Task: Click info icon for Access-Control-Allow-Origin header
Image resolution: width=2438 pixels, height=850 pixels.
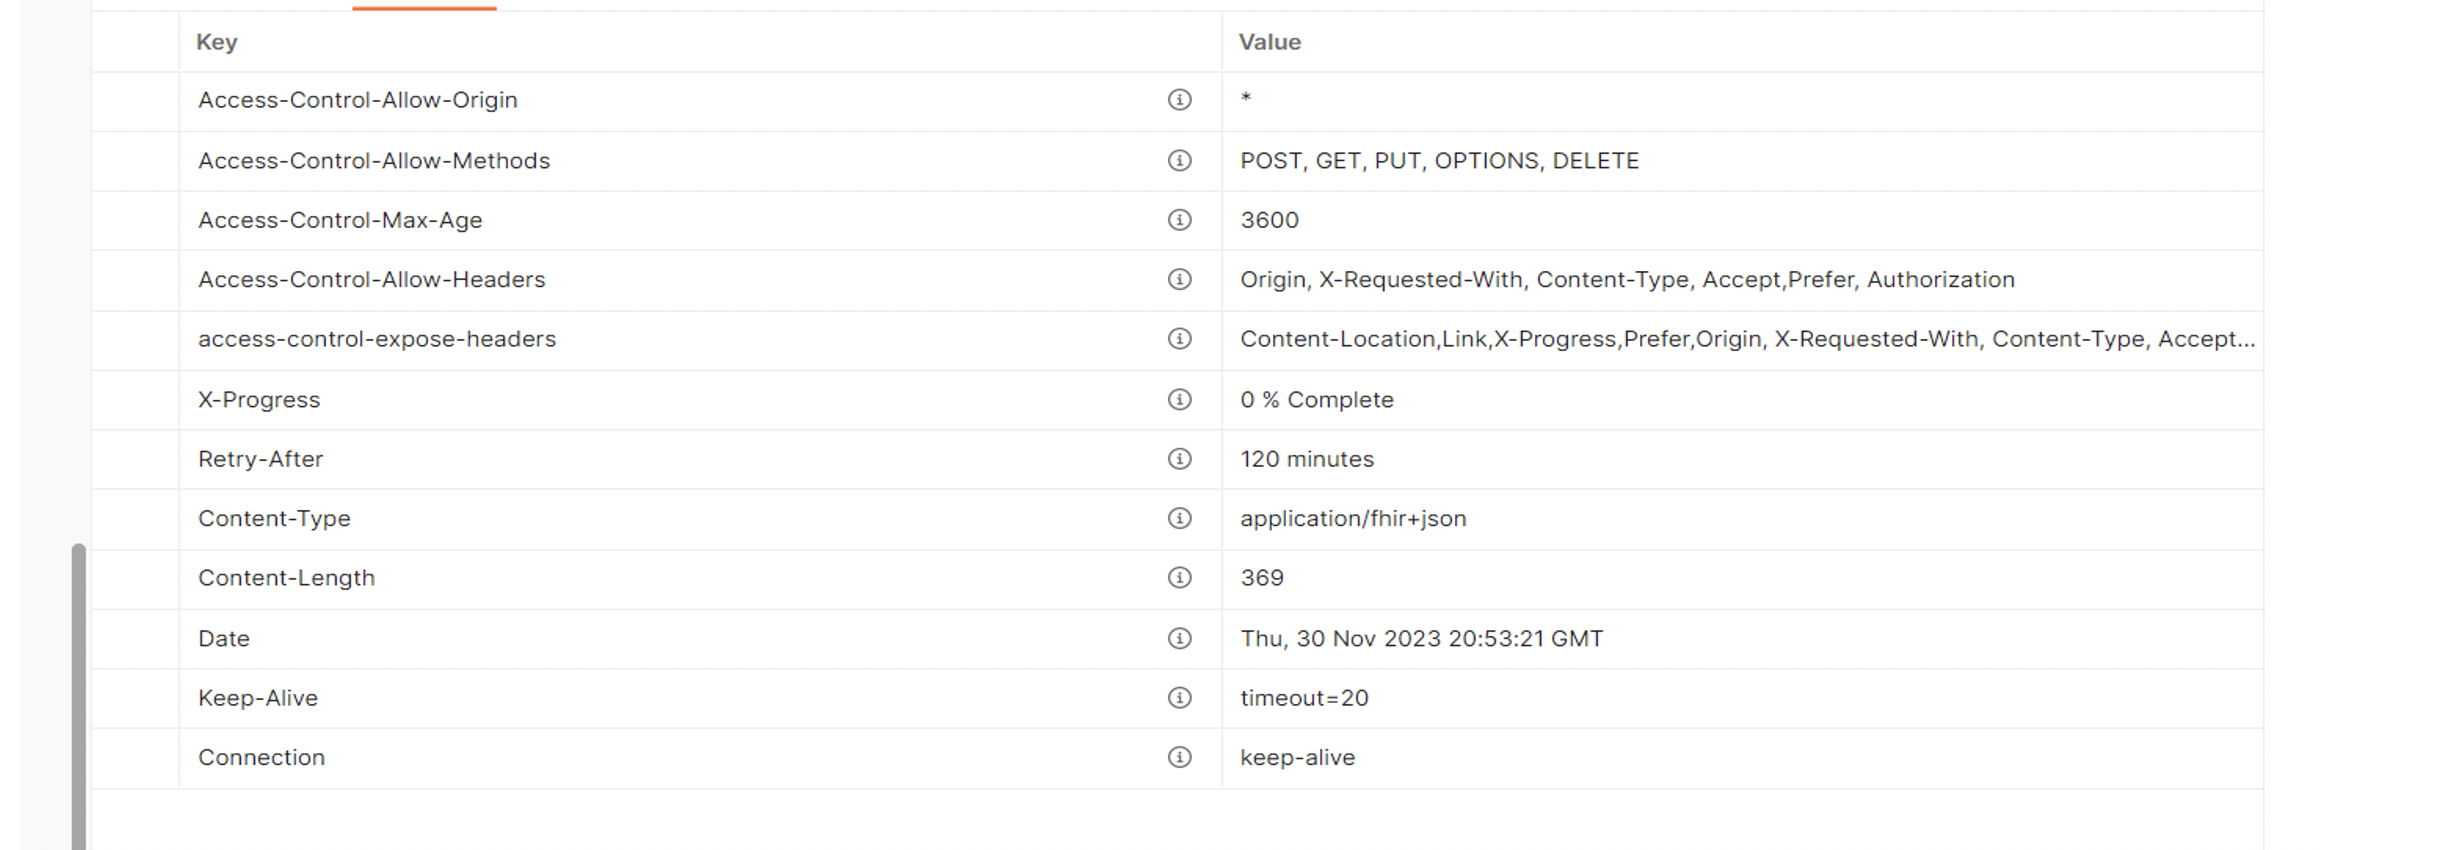Action: pyautogui.click(x=1179, y=100)
